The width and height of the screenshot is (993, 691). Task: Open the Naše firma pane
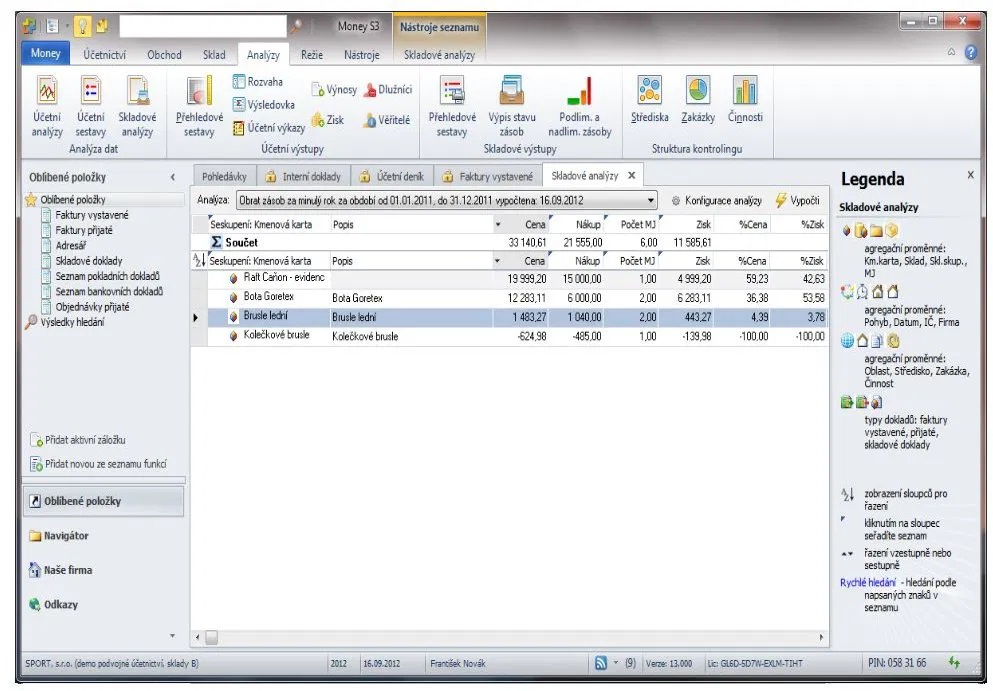point(60,570)
